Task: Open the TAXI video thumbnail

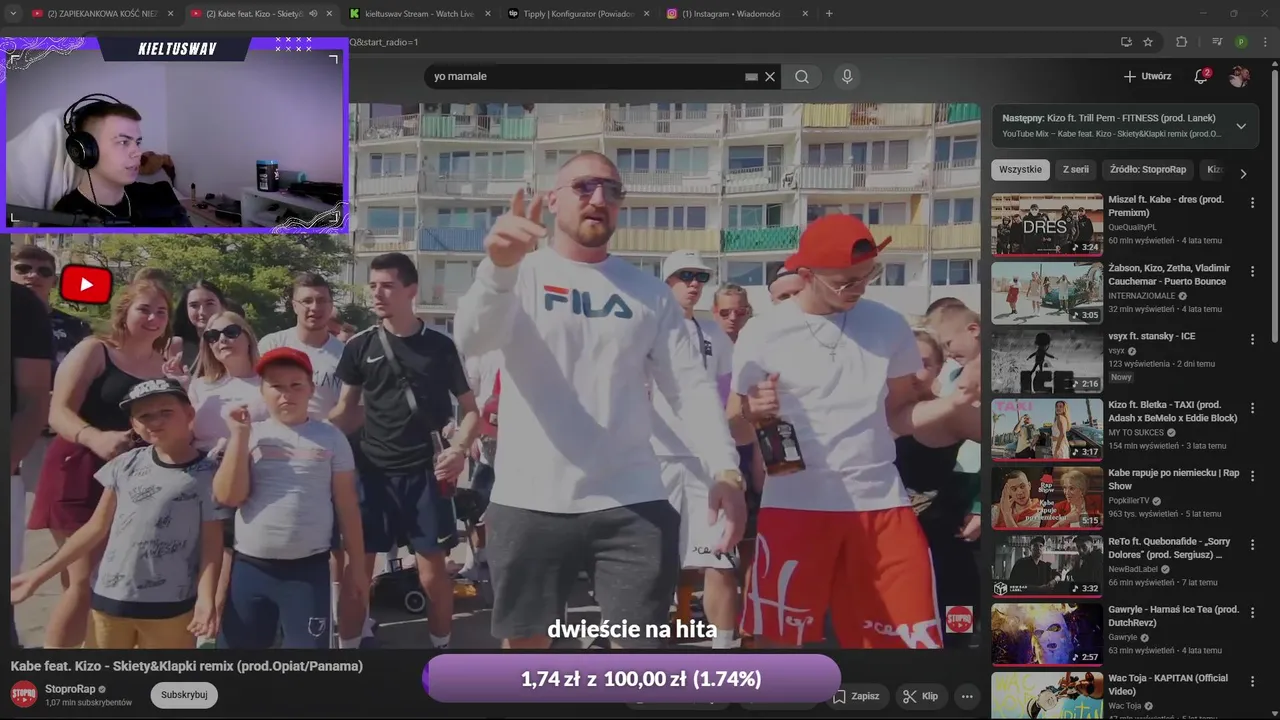Action: tap(1047, 429)
